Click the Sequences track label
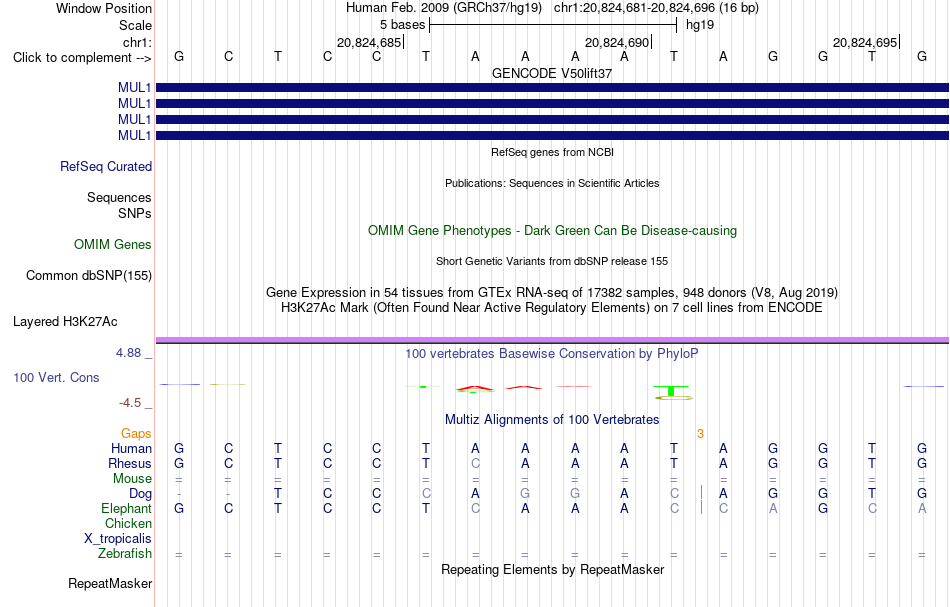950x607 pixels. [119, 197]
